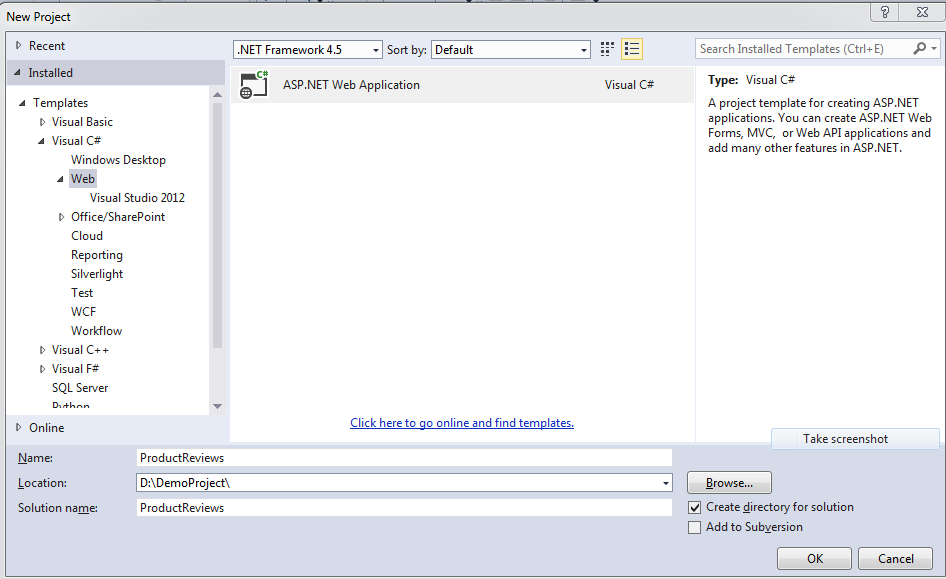Select the Visual C++ label
The width and height of the screenshot is (946, 579).
[x=80, y=350]
